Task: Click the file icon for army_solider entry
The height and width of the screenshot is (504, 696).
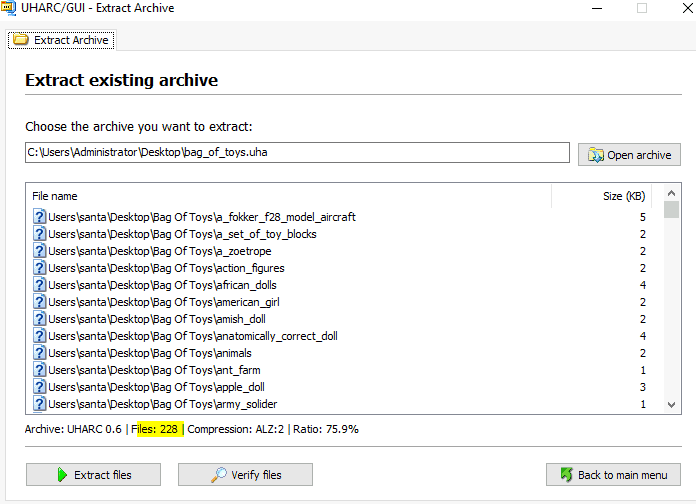Action: point(40,404)
